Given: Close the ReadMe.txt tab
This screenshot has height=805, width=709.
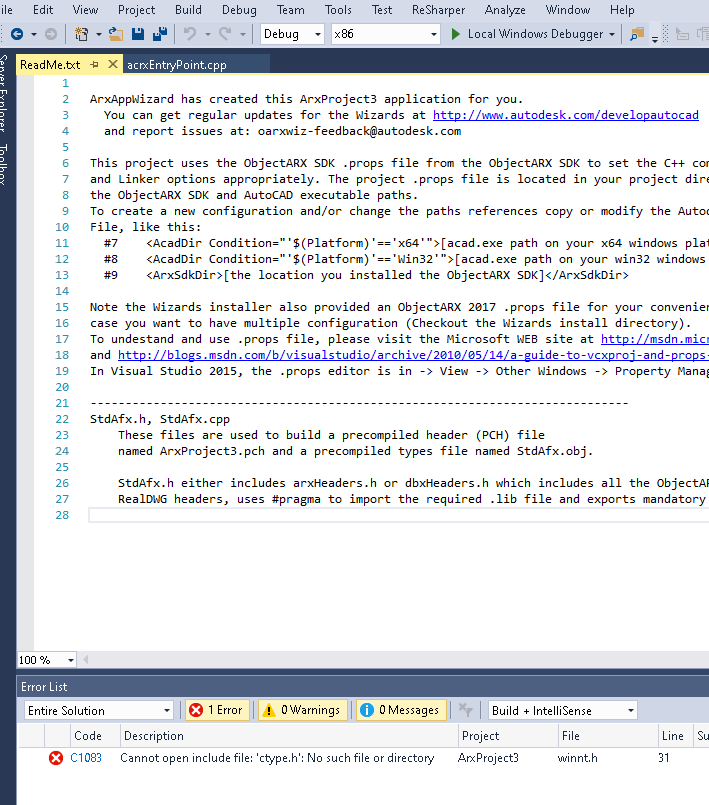Looking at the screenshot, I should tap(113, 64).
